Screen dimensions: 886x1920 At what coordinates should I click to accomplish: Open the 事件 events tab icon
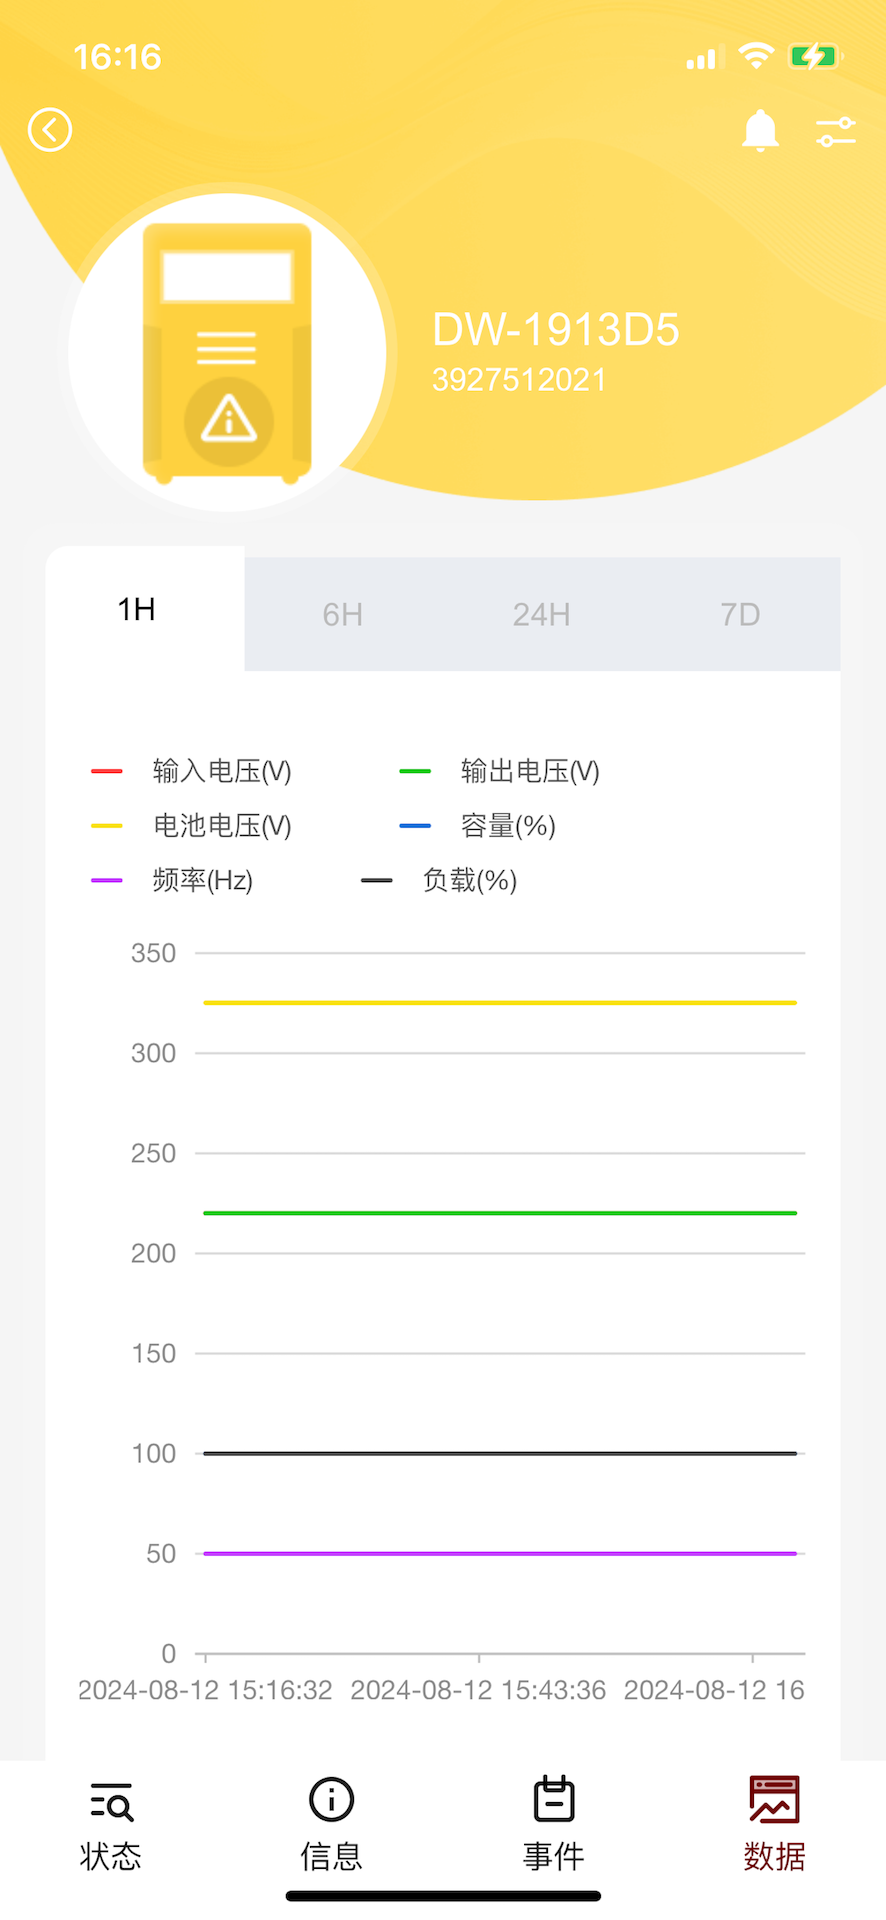(553, 1800)
